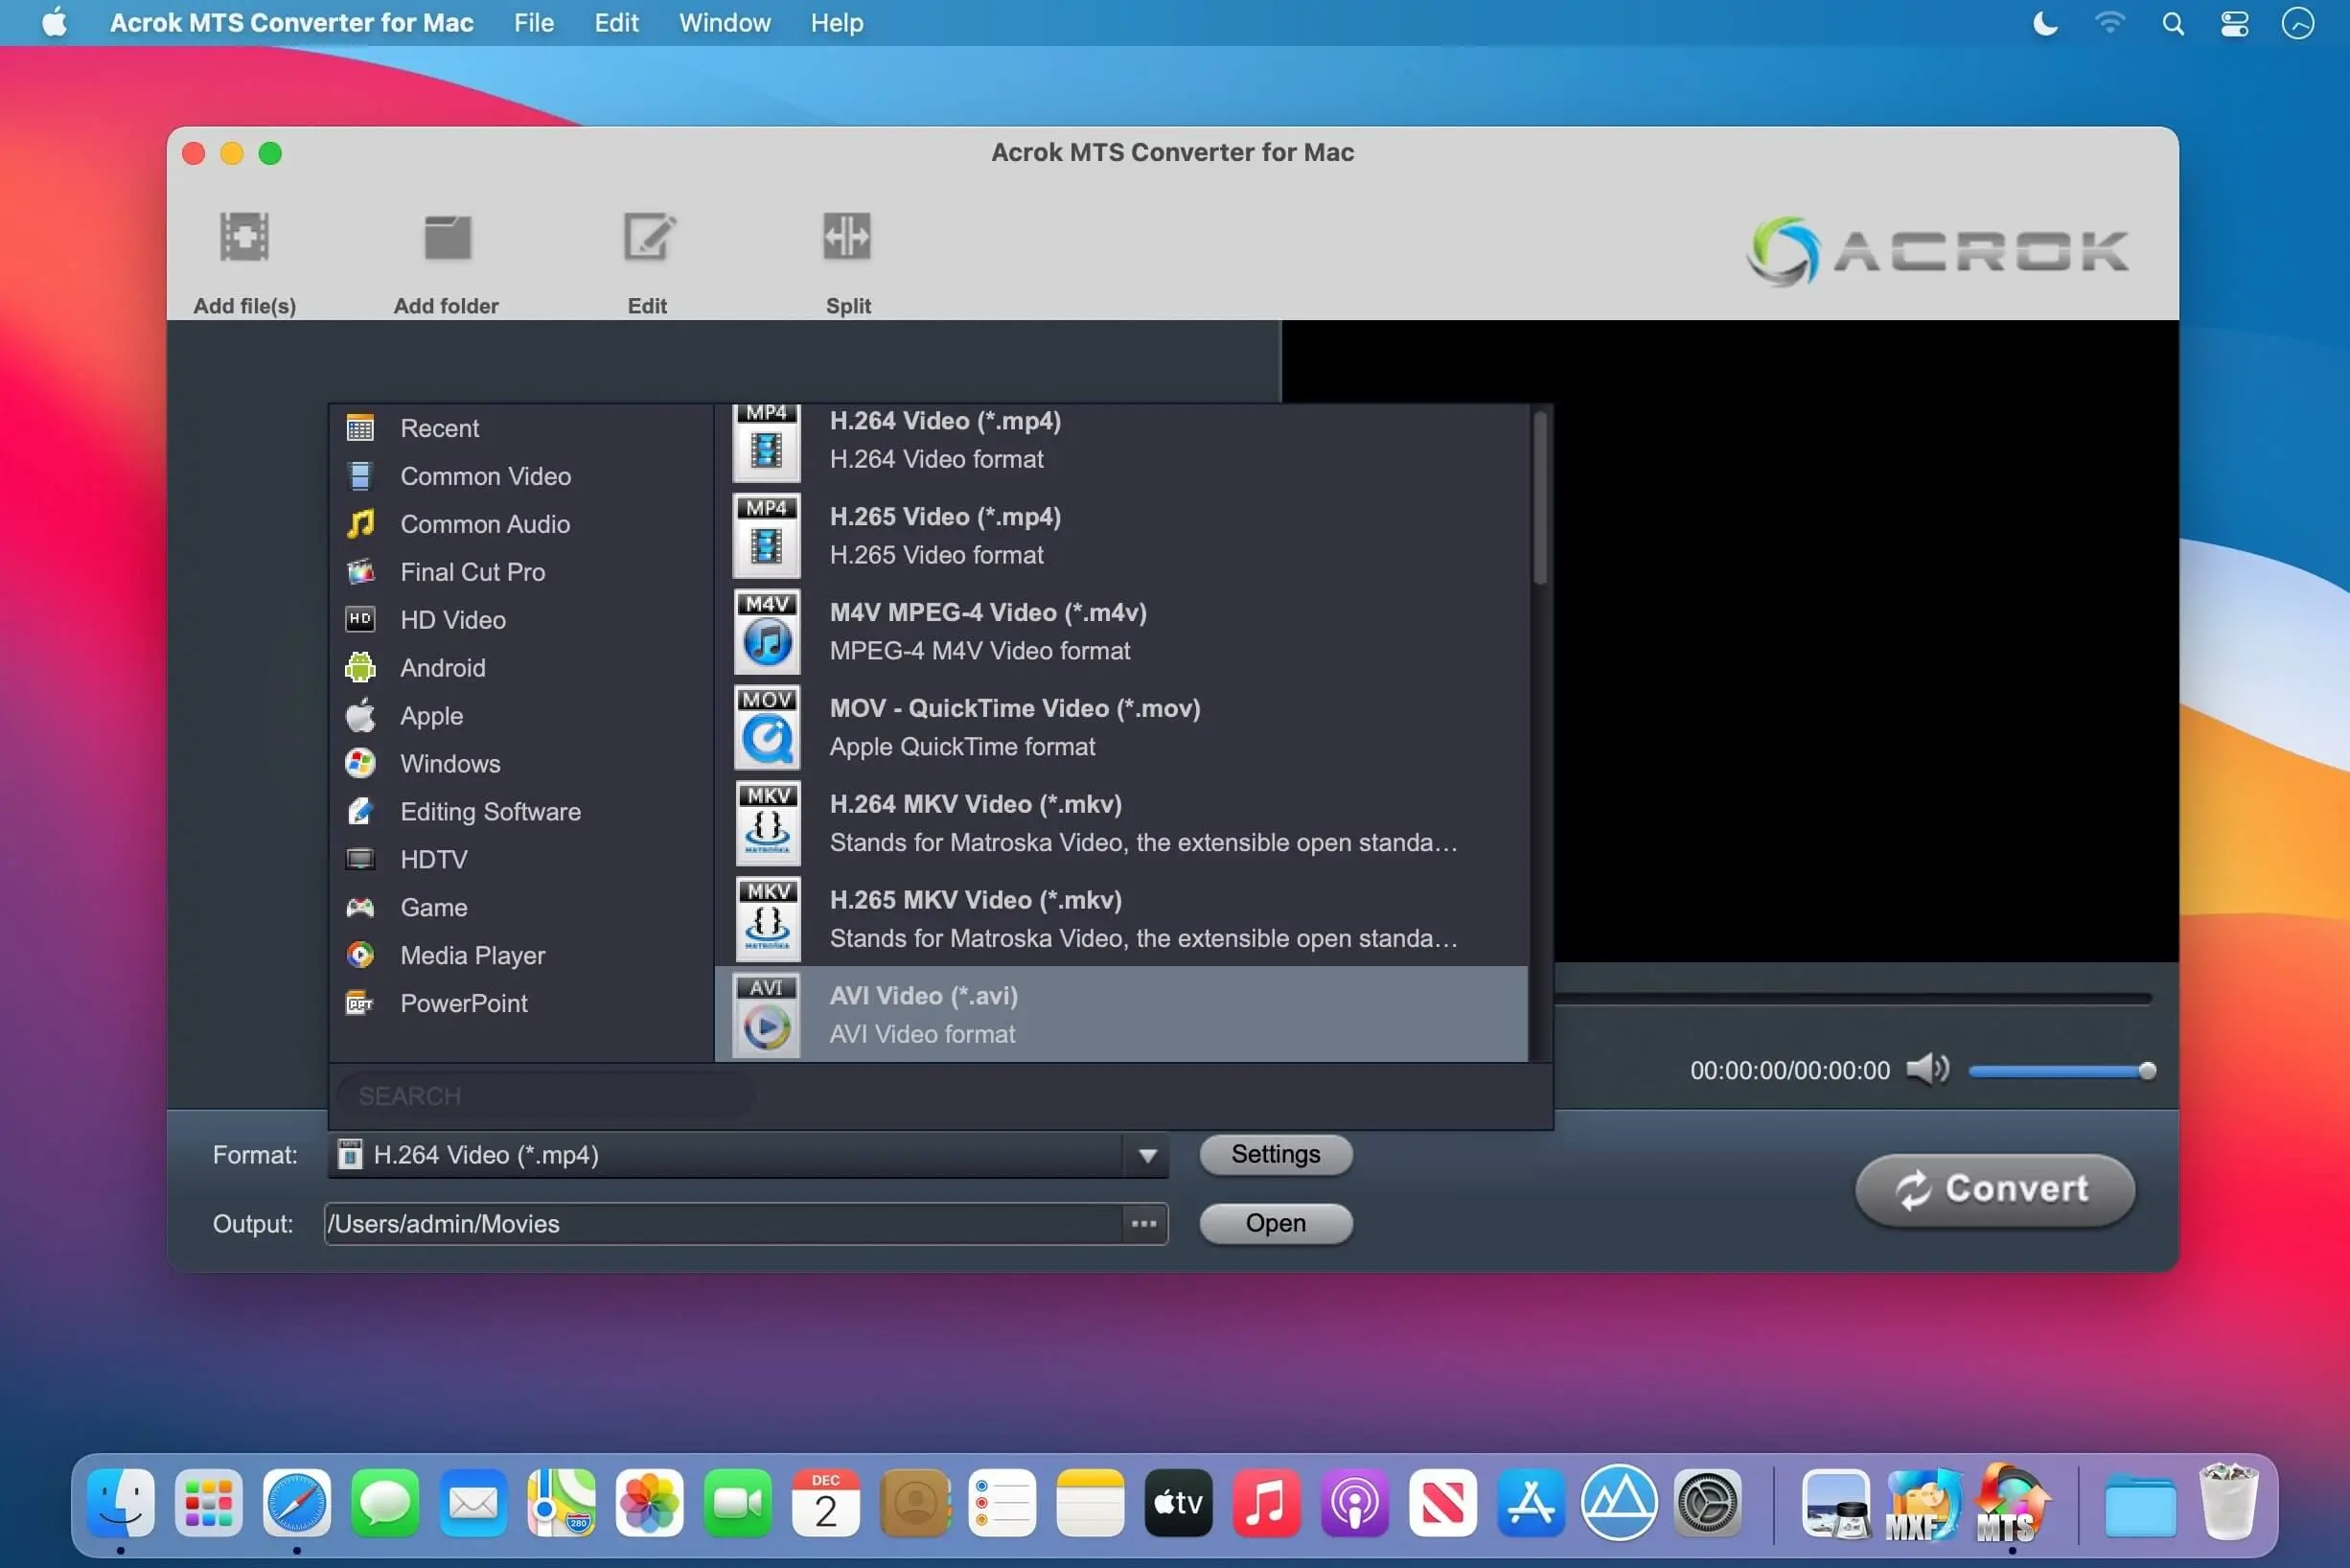
Task: Expand the Format dropdown arrow
Action: 1147,1156
